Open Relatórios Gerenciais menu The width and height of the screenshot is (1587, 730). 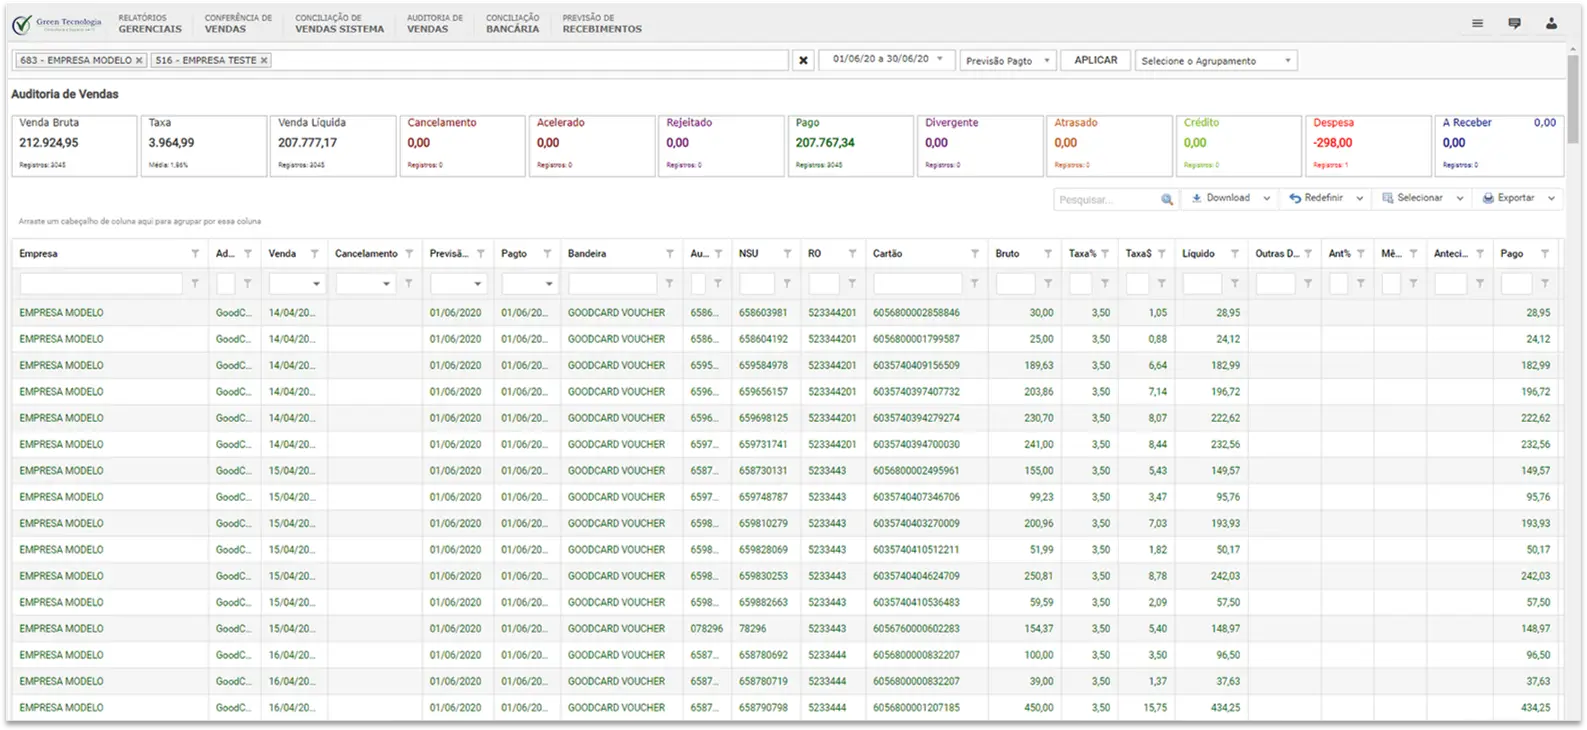tap(150, 23)
